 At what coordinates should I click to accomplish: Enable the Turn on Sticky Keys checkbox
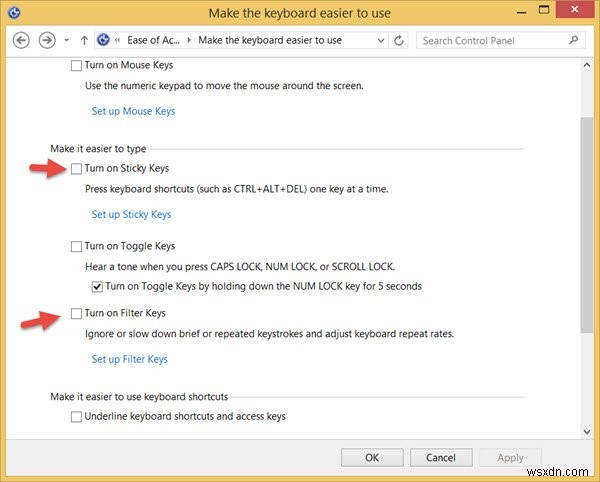coord(77,169)
